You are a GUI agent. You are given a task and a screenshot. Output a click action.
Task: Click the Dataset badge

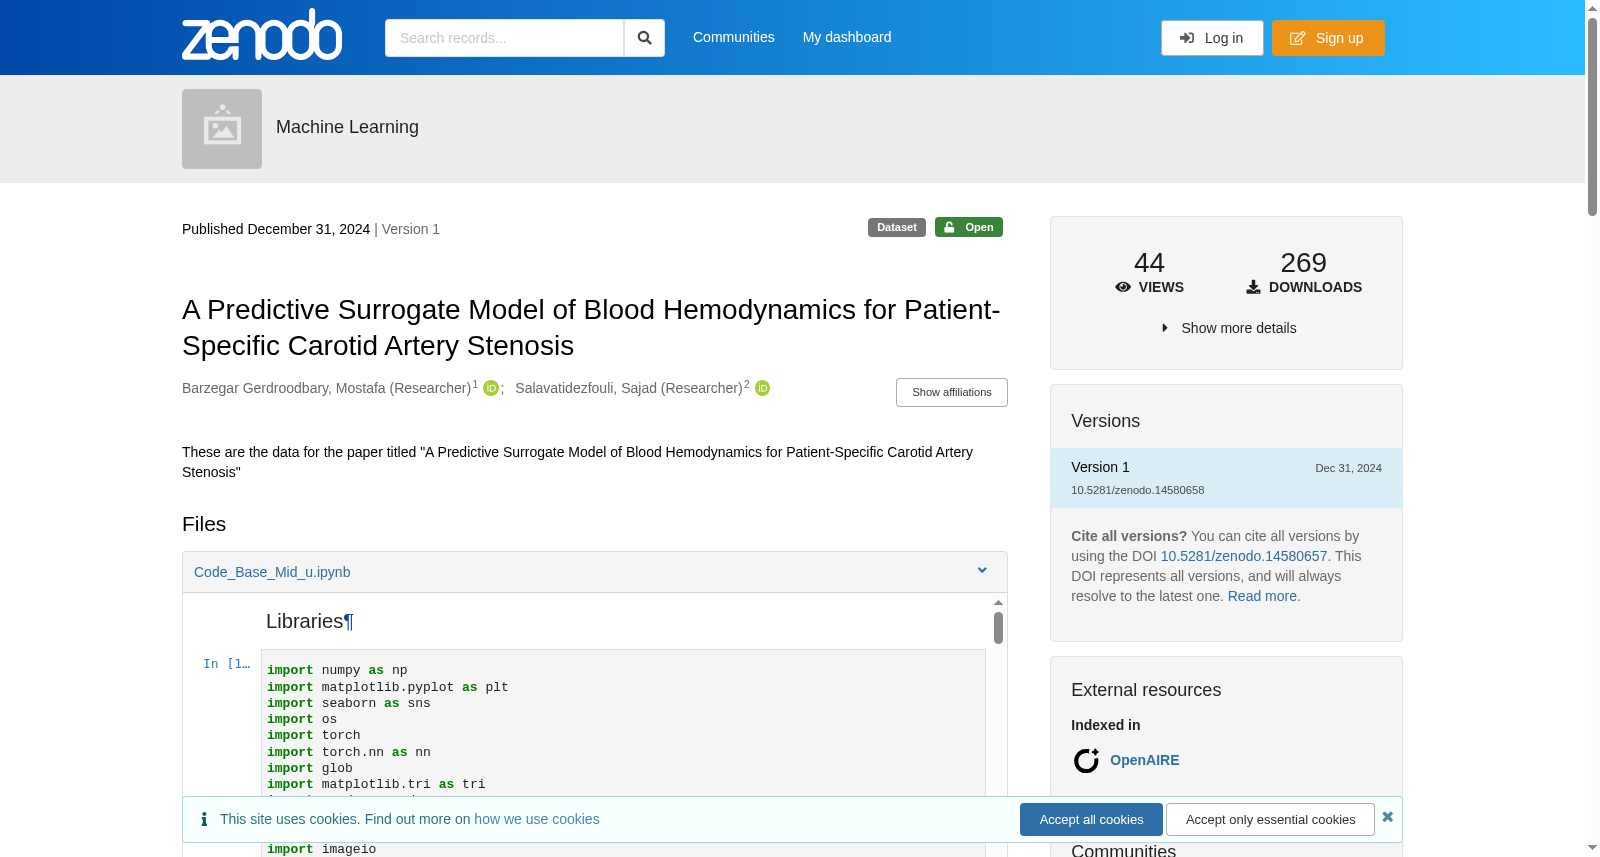[x=897, y=227]
